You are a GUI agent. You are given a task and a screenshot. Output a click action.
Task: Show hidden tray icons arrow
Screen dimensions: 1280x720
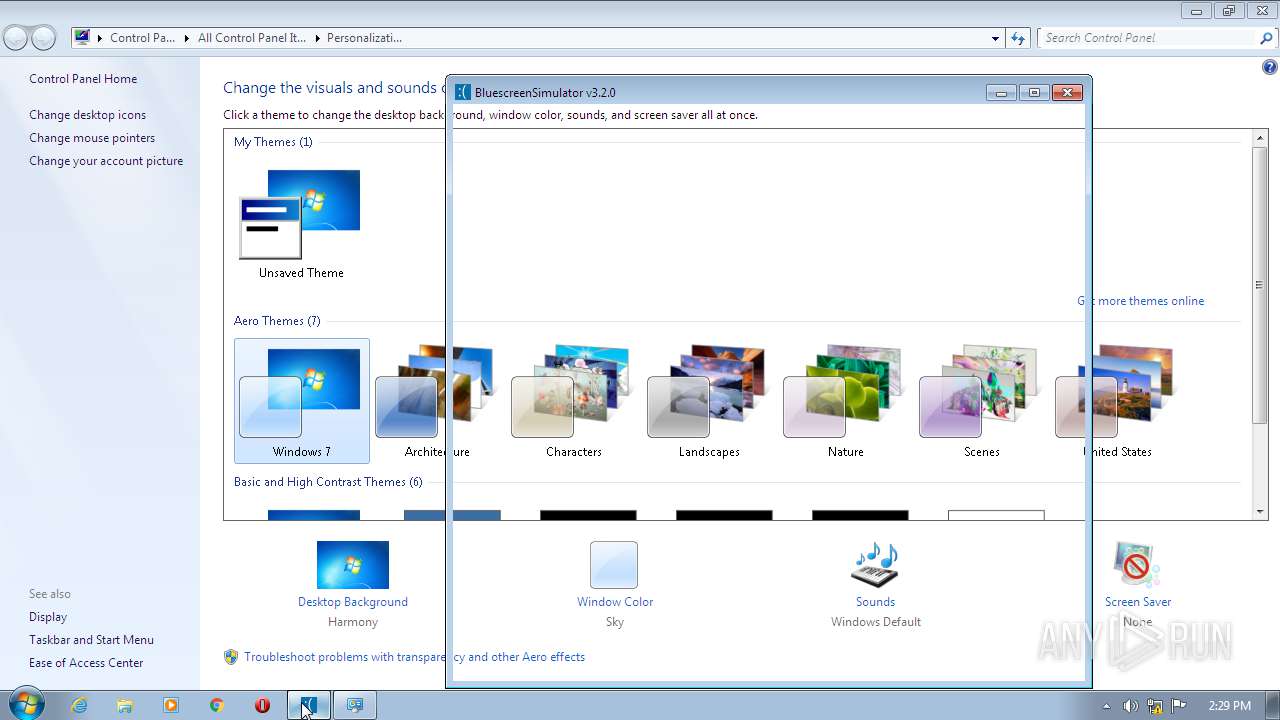click(x=1106, y=706)
